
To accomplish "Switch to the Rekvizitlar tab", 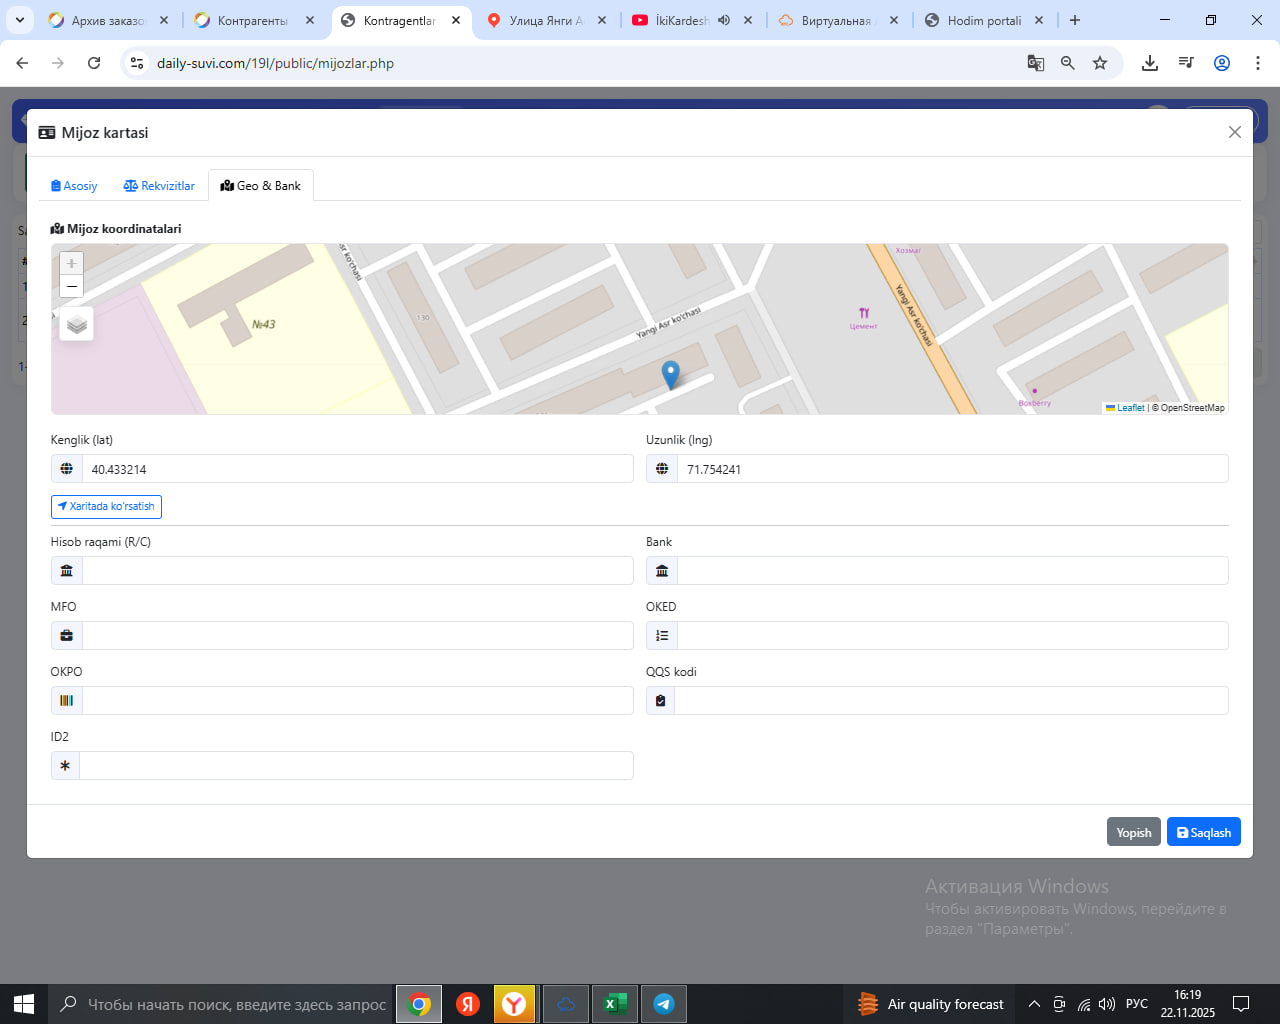I will pyautogui.click(x=159, y=186).
